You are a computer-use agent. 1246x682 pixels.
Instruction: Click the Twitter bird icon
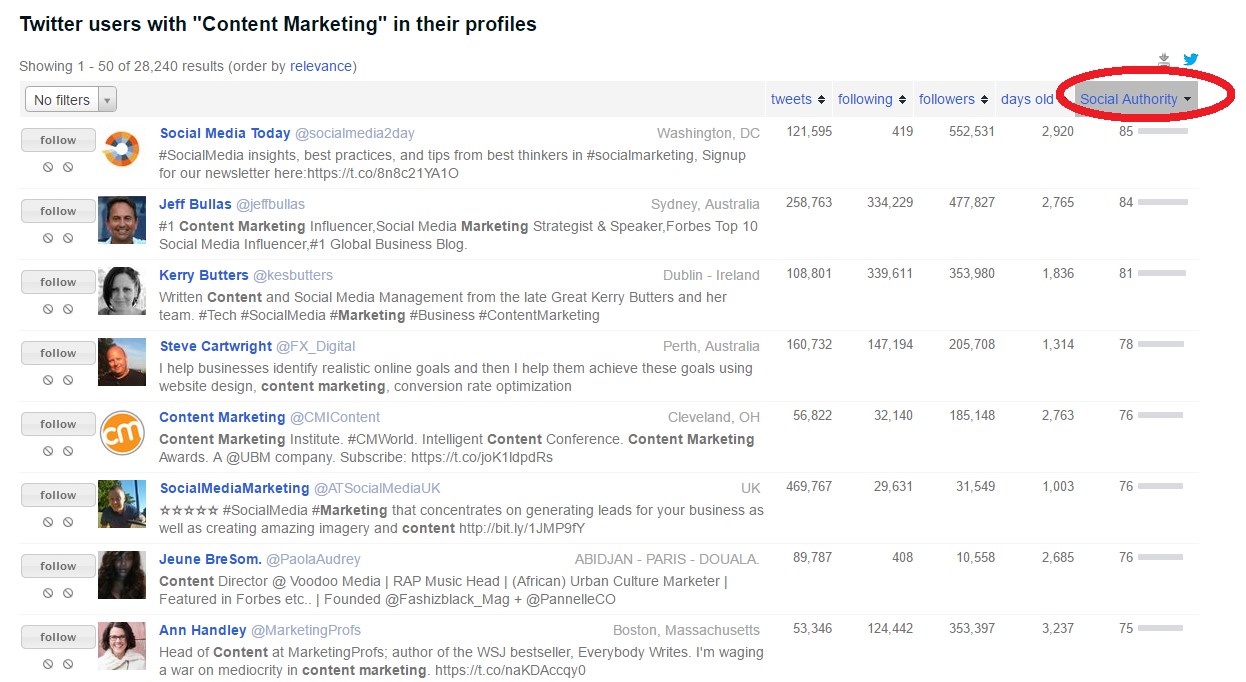[x=1191, y=59]
